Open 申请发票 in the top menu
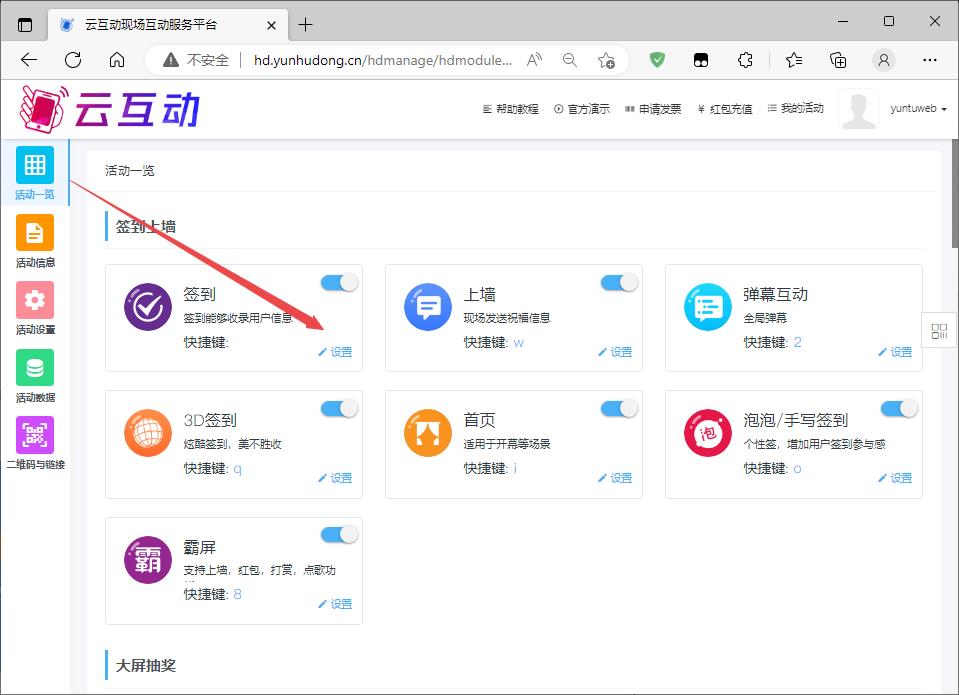The height and width of the screenshot is (695, 959). (653, 109)
